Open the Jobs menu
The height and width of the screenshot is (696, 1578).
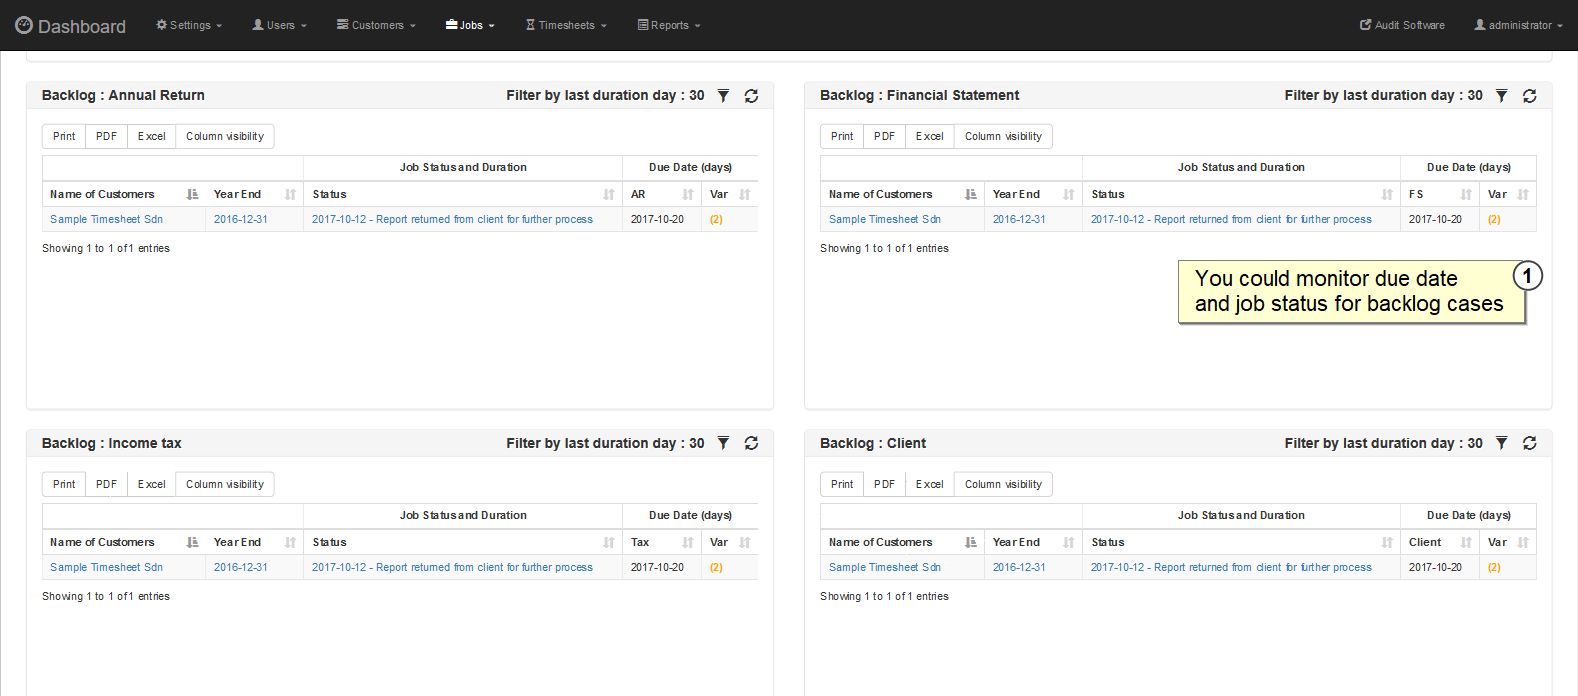click(470, 25)
